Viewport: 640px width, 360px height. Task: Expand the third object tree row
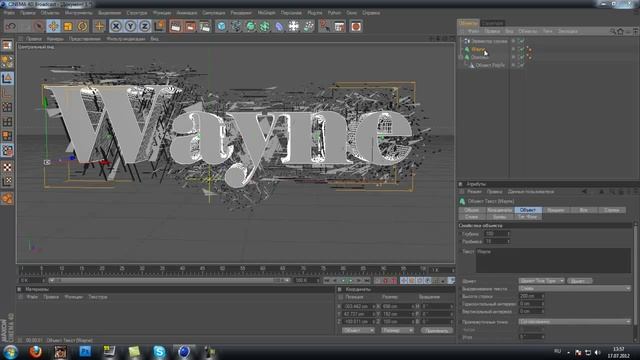[461, 57]
